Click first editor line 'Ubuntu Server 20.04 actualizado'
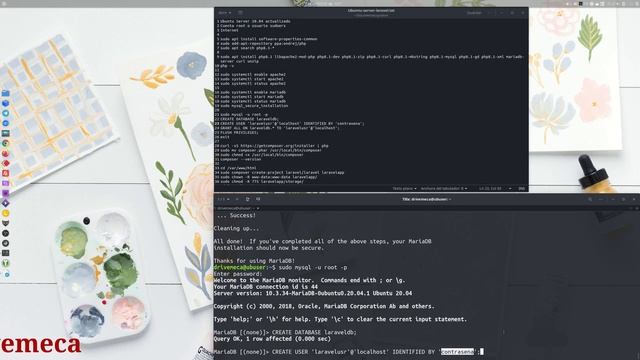This screenshot has width=640, height=360. coord(255,21)
